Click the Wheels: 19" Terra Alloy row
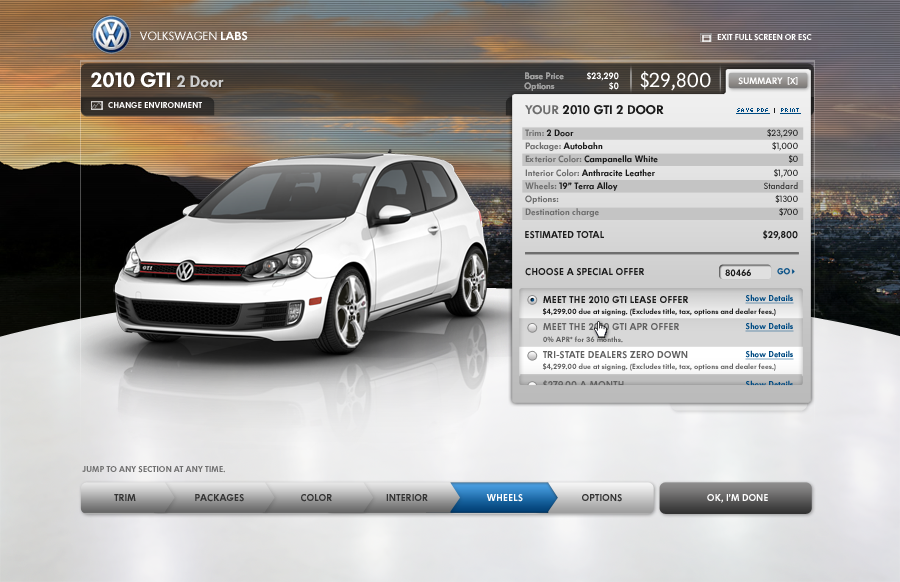Screen dimensions: 900x582 pos(661,186)
